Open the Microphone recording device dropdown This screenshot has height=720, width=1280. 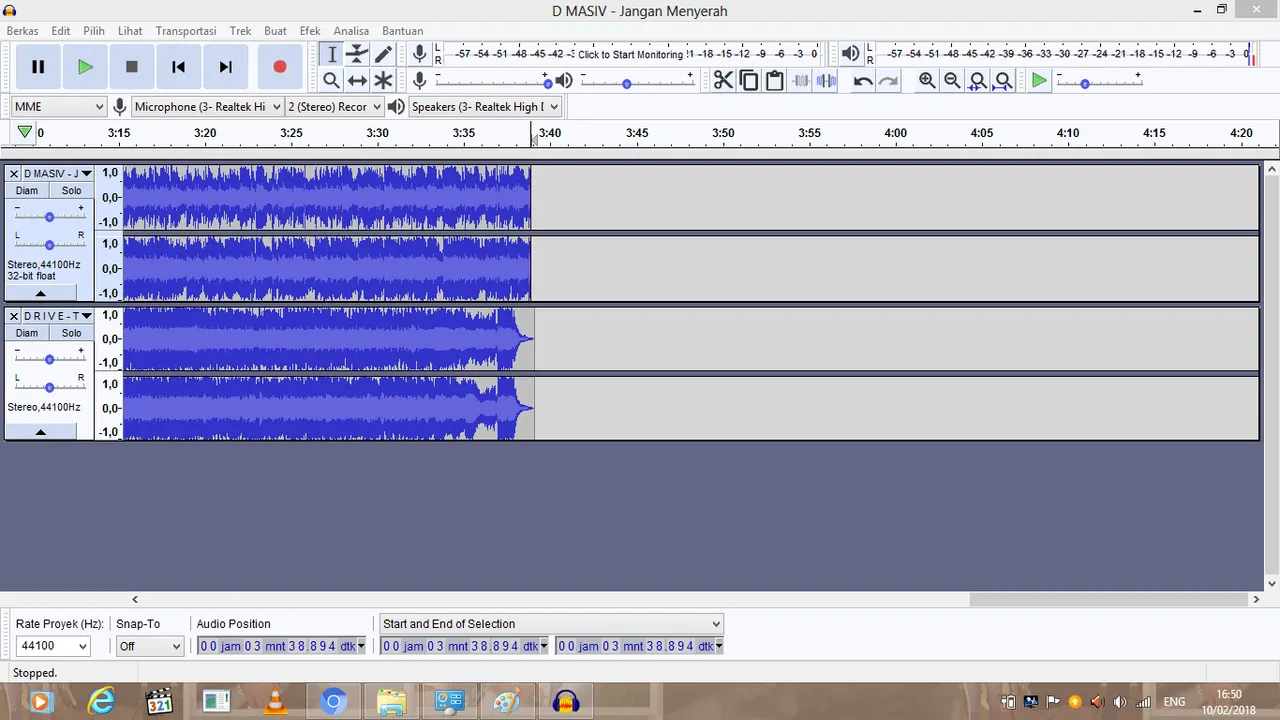[x=208, y=106]
